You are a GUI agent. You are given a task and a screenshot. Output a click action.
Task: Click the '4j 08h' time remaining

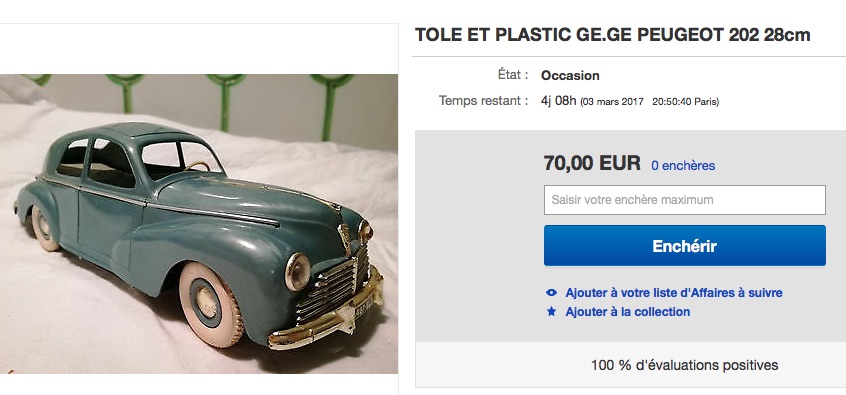pyautogui.click(x=558, y=101)
